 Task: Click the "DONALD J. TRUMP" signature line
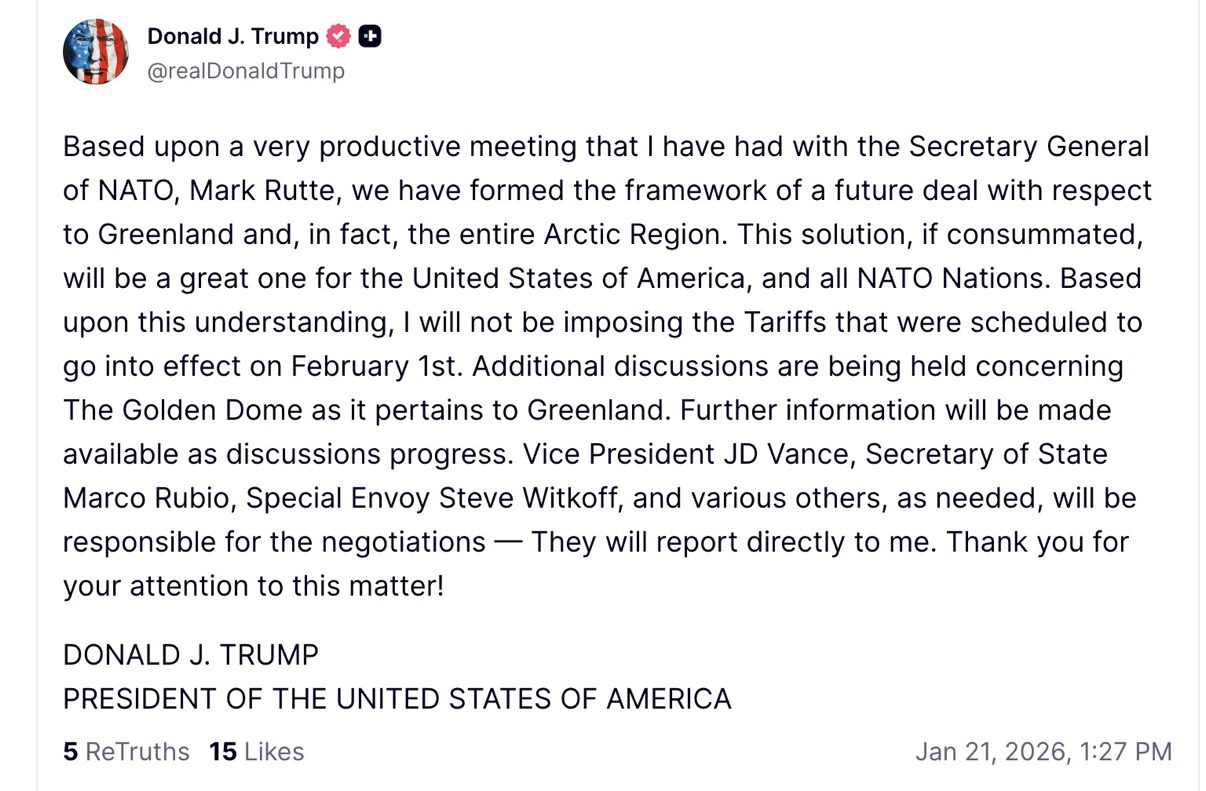point(190,655)
